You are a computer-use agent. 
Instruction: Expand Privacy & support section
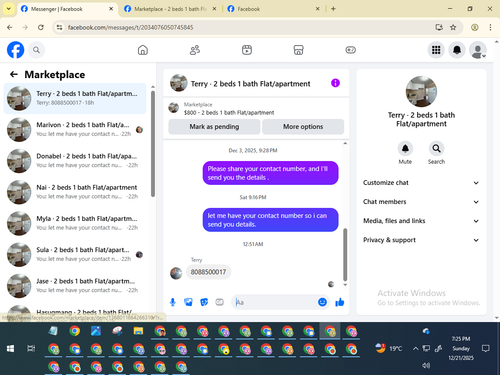(421, 240)
